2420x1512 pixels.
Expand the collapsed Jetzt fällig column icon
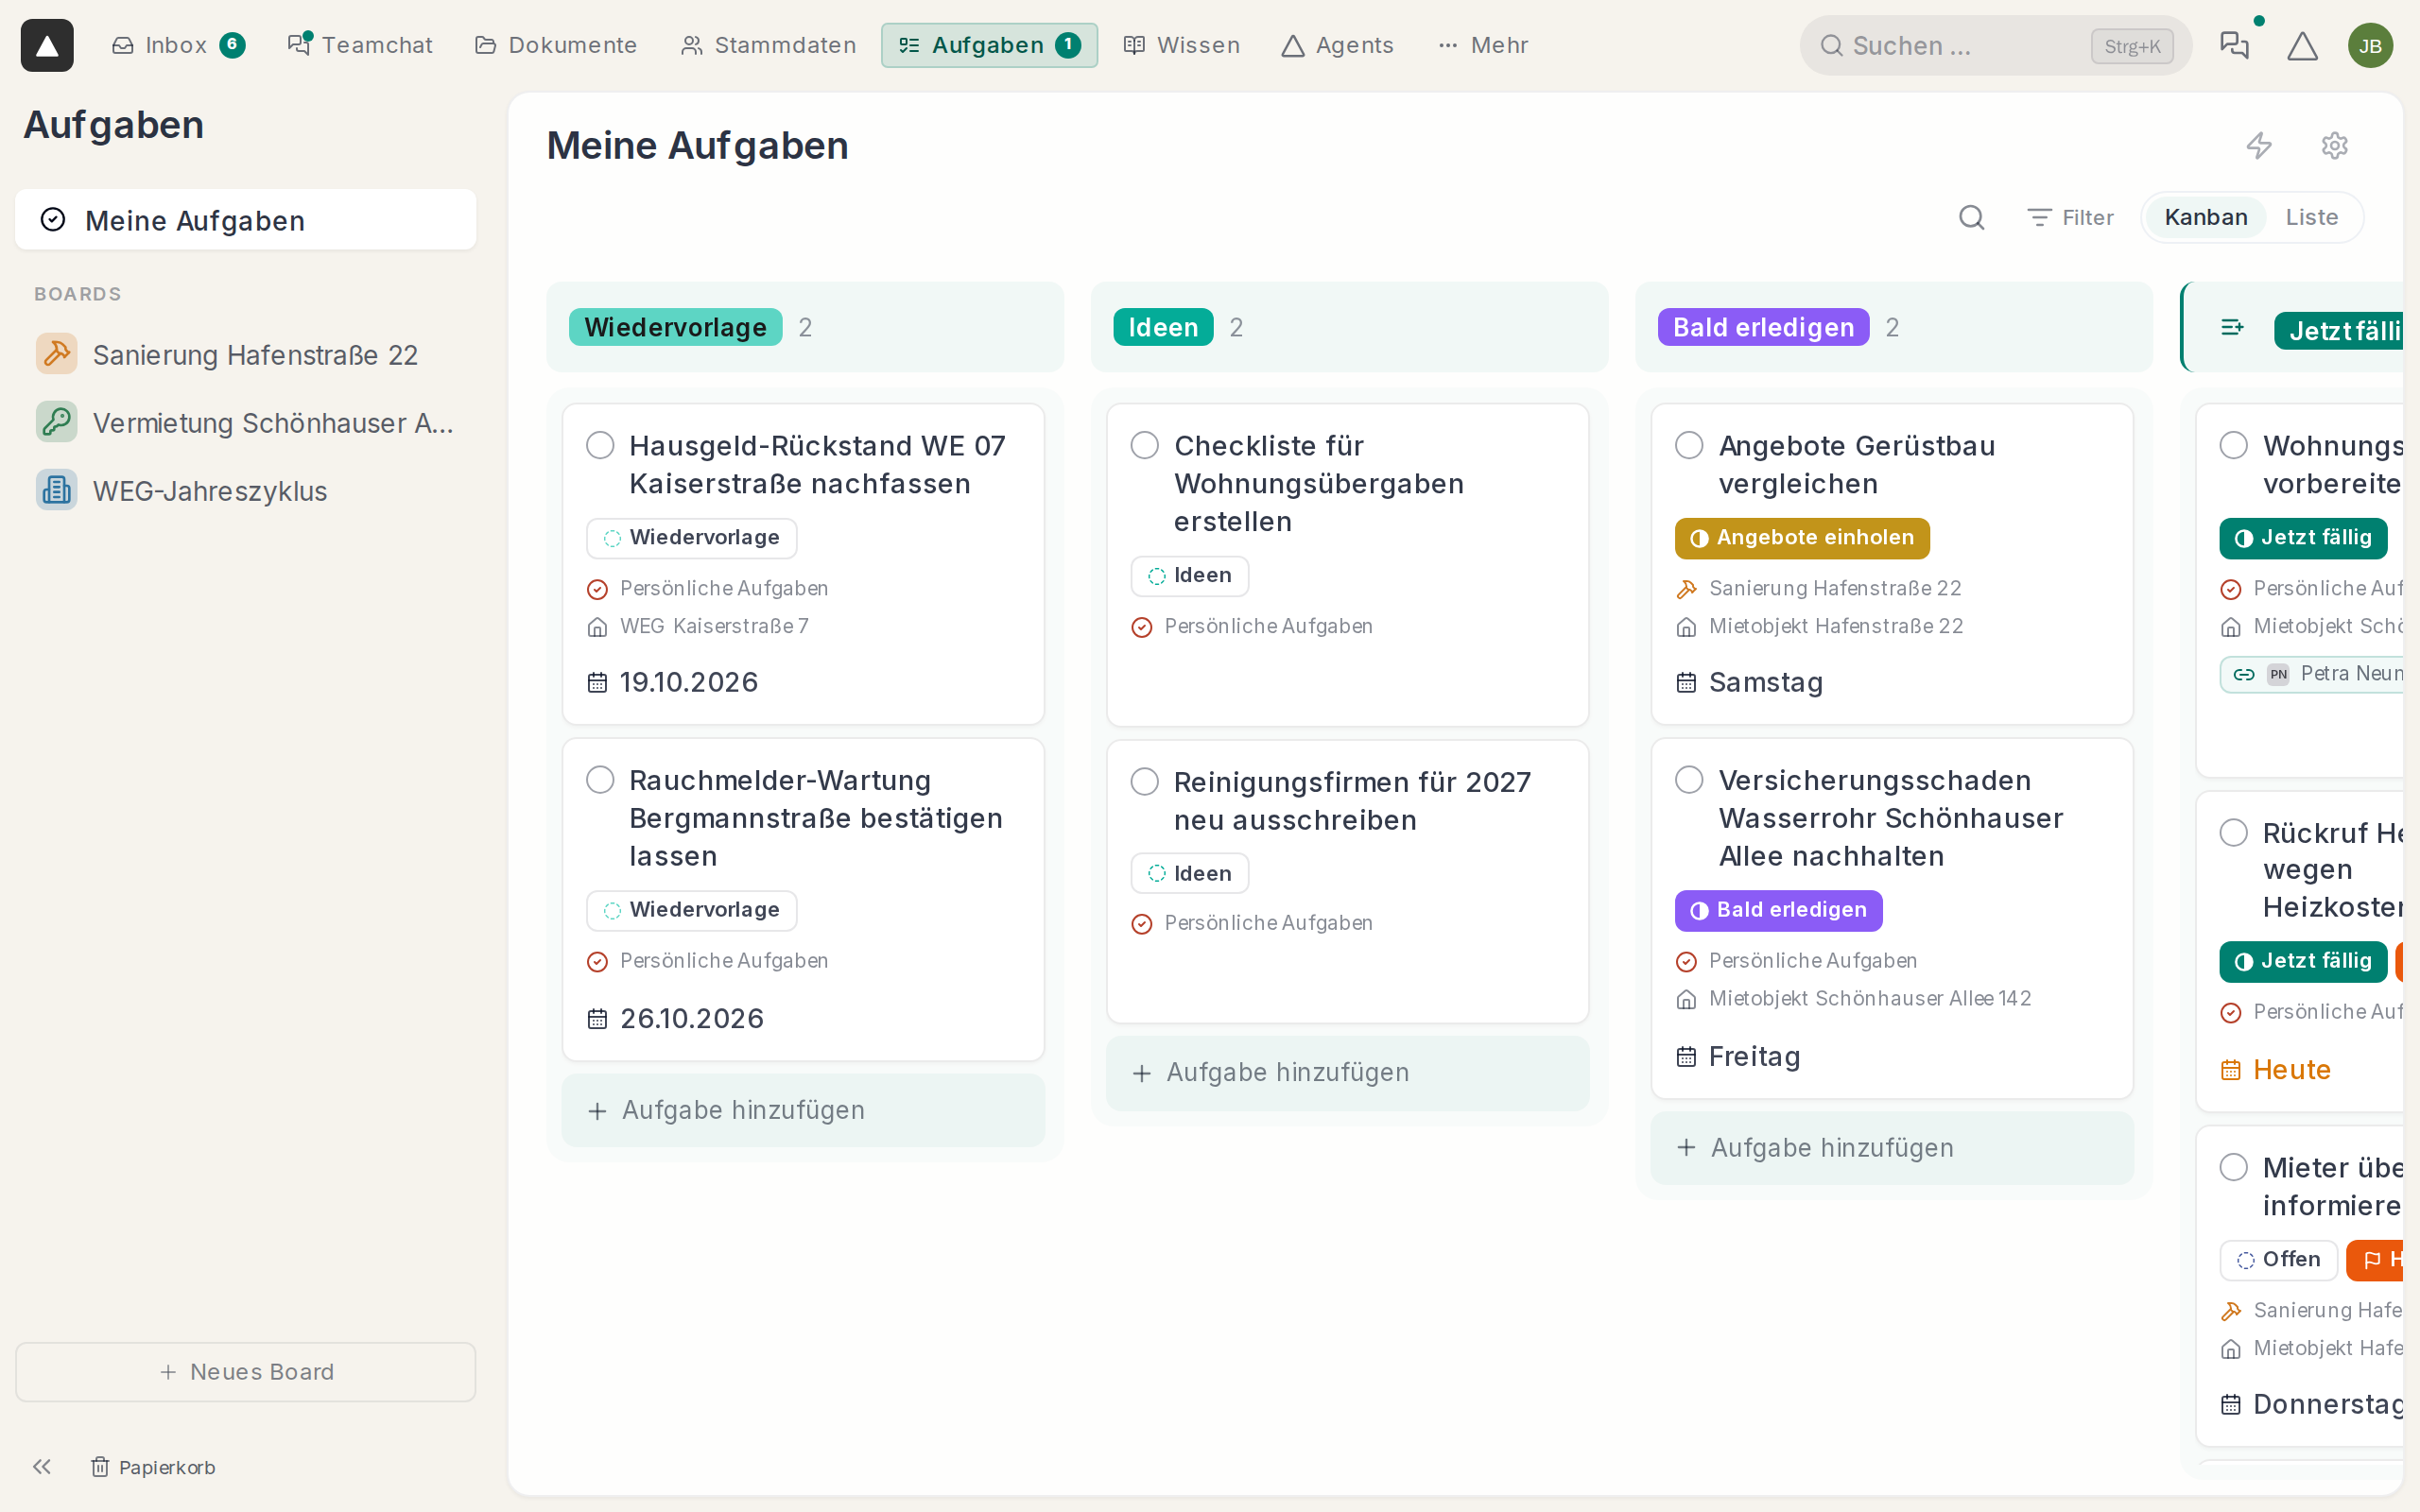click(2232, 327)
